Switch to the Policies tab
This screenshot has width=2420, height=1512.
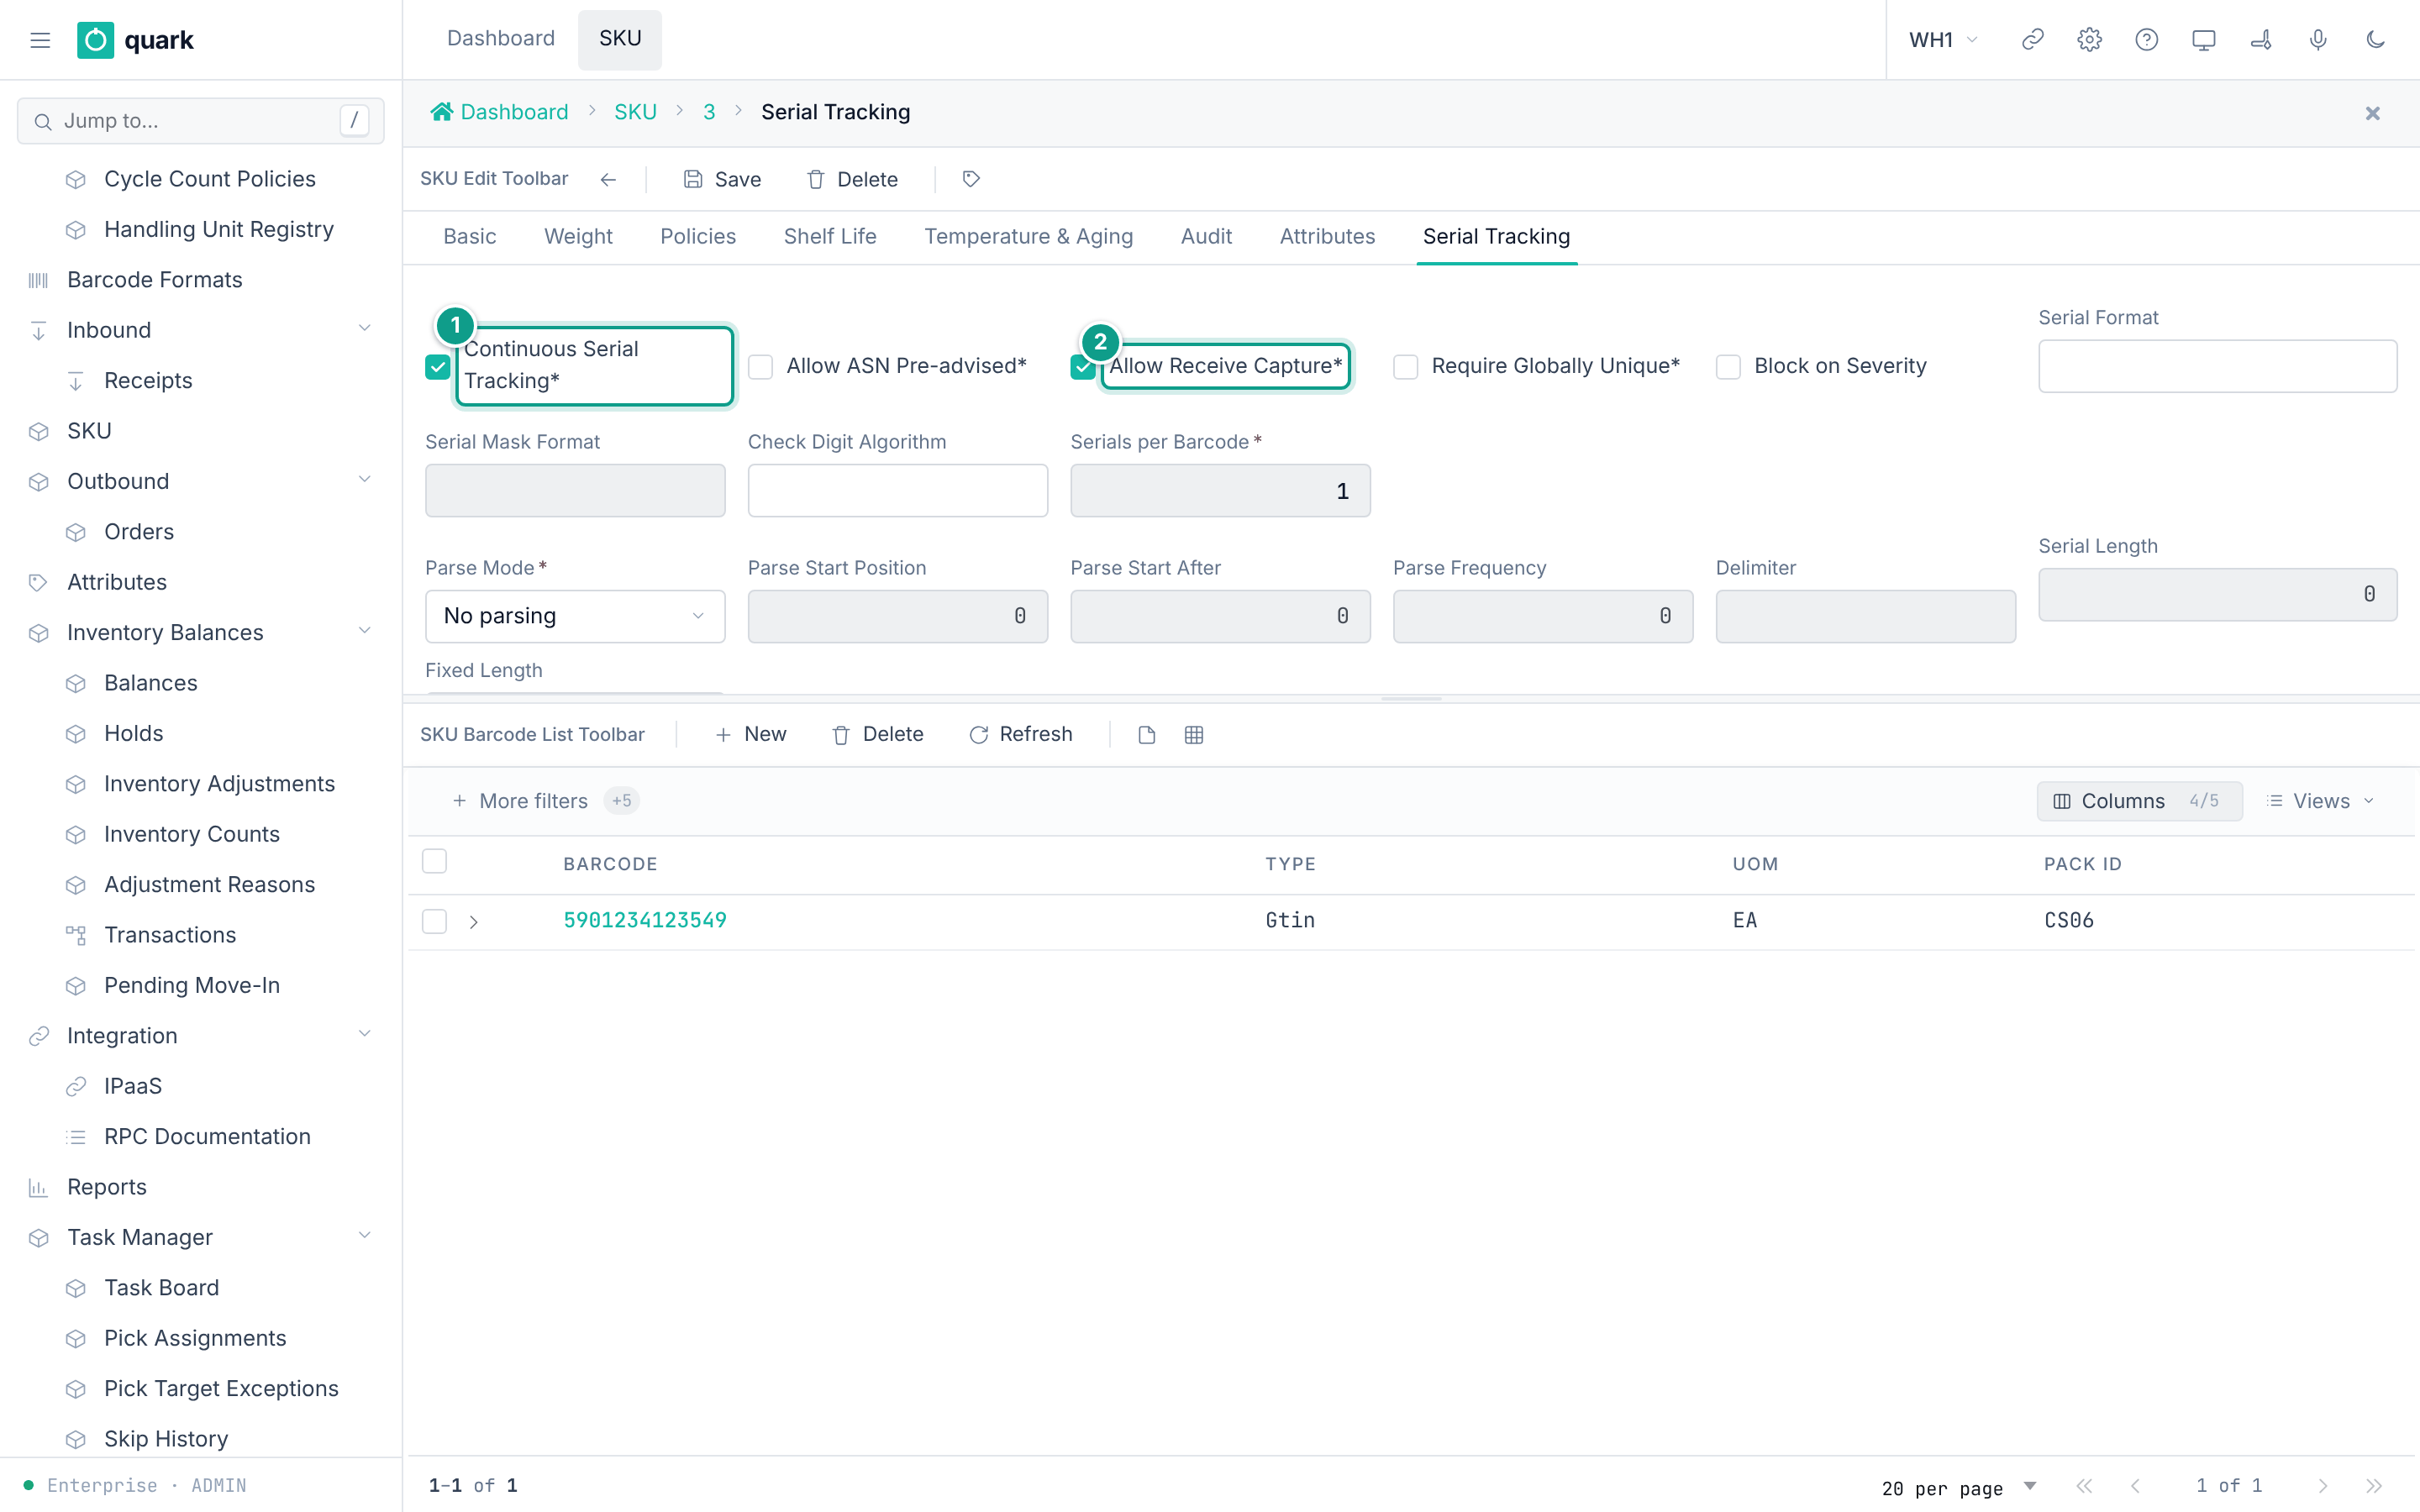(698, 237)
